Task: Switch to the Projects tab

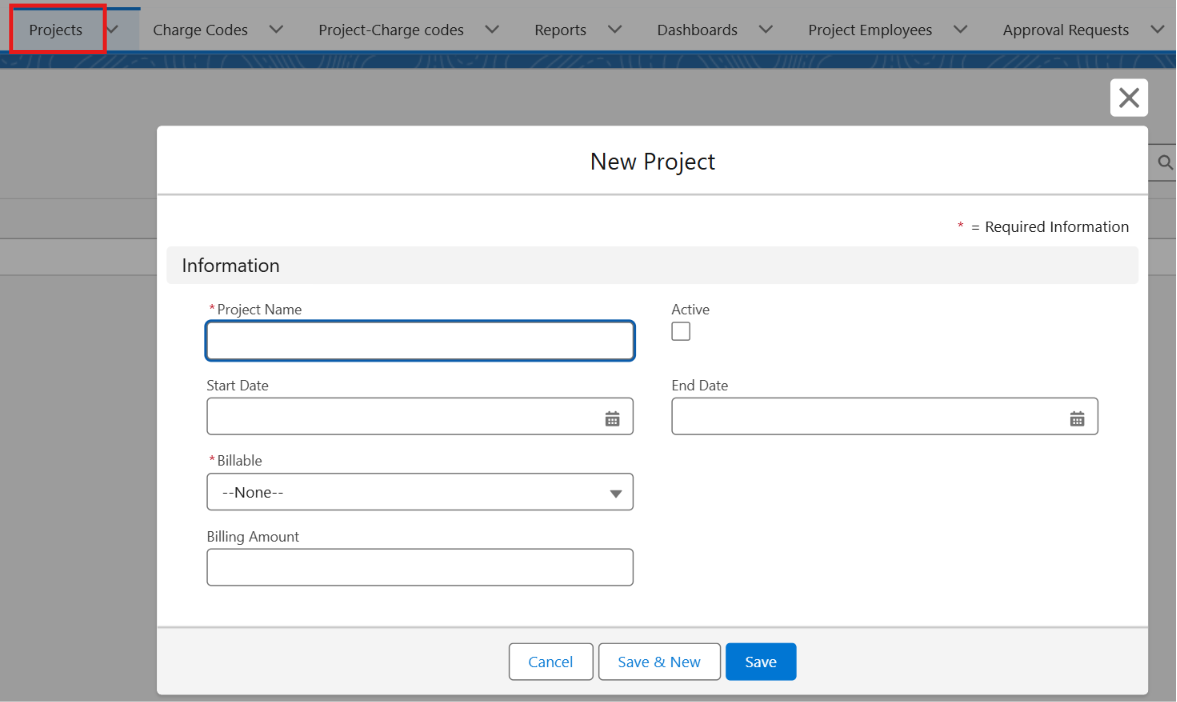Action: pos(56,30)
